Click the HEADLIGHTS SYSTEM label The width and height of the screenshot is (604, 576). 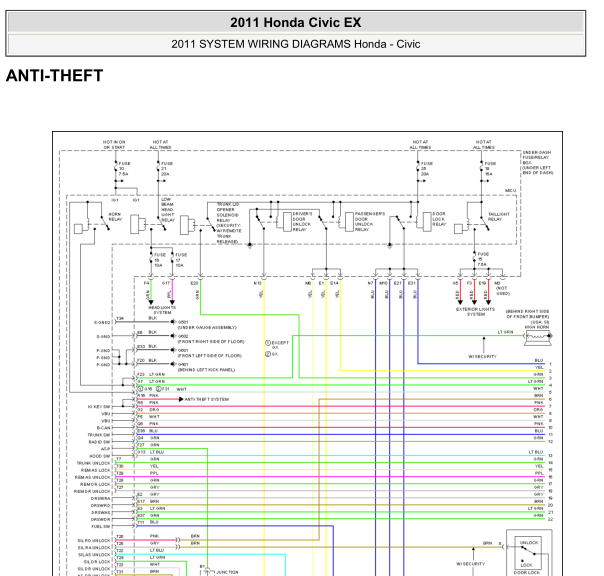(162, 310)
